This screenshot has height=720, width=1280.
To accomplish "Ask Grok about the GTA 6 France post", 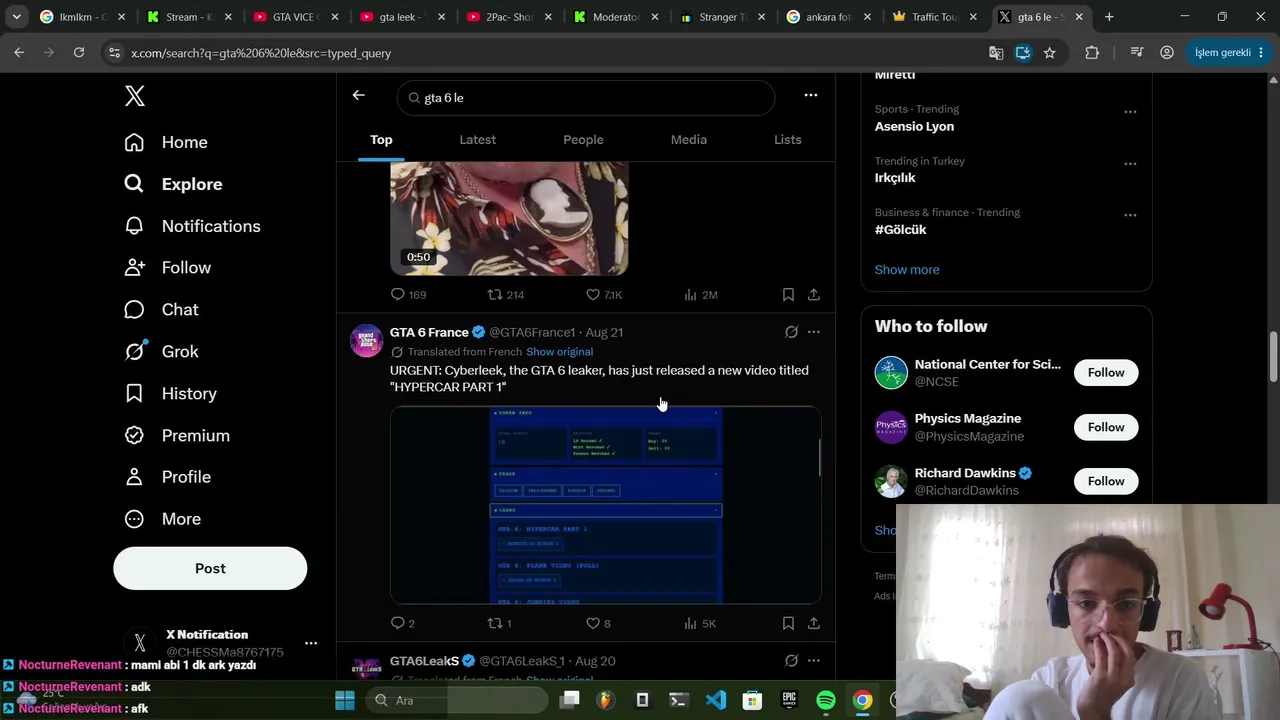I will coord(791,332).
